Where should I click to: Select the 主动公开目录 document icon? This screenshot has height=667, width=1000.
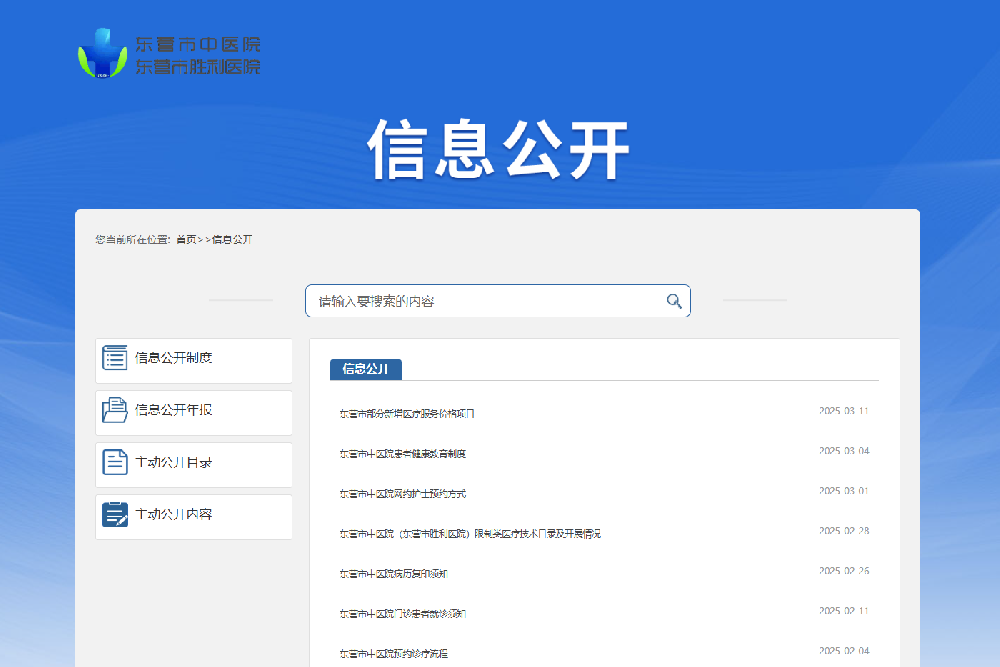pos(114,461)
